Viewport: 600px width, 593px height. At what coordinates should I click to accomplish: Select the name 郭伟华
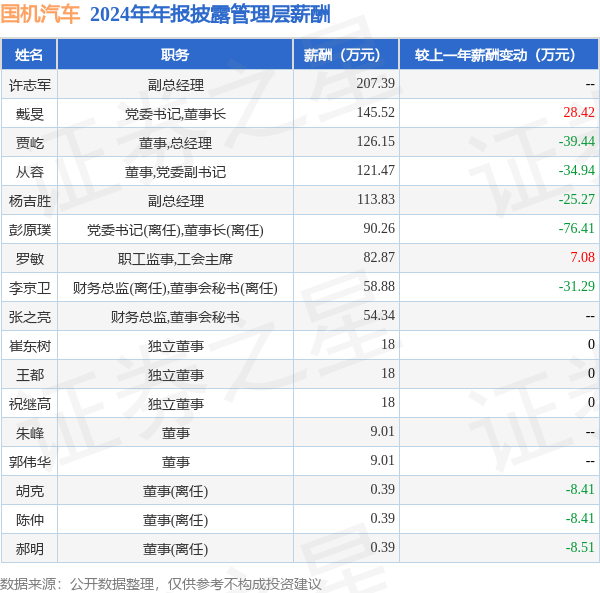30,462
